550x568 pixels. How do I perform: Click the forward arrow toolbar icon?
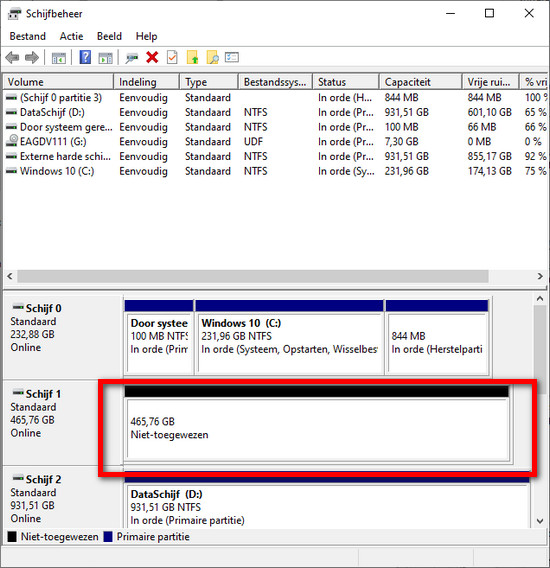pos(32,58)
